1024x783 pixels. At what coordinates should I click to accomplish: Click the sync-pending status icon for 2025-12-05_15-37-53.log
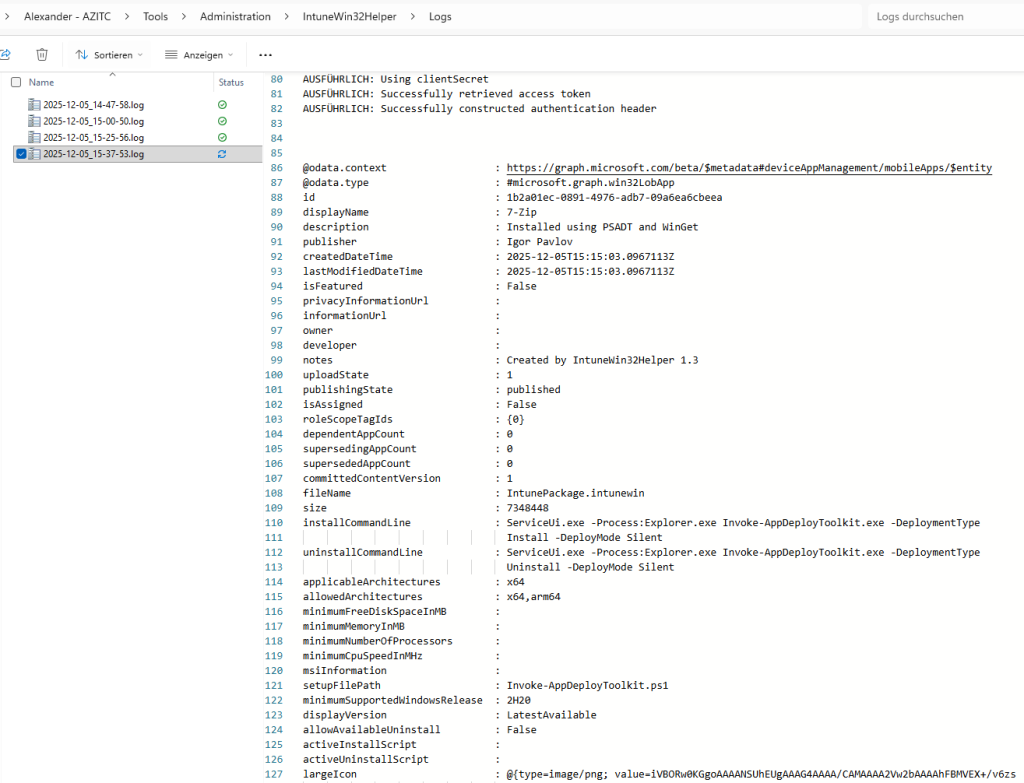pyautogui.click(x=222, y=154)
